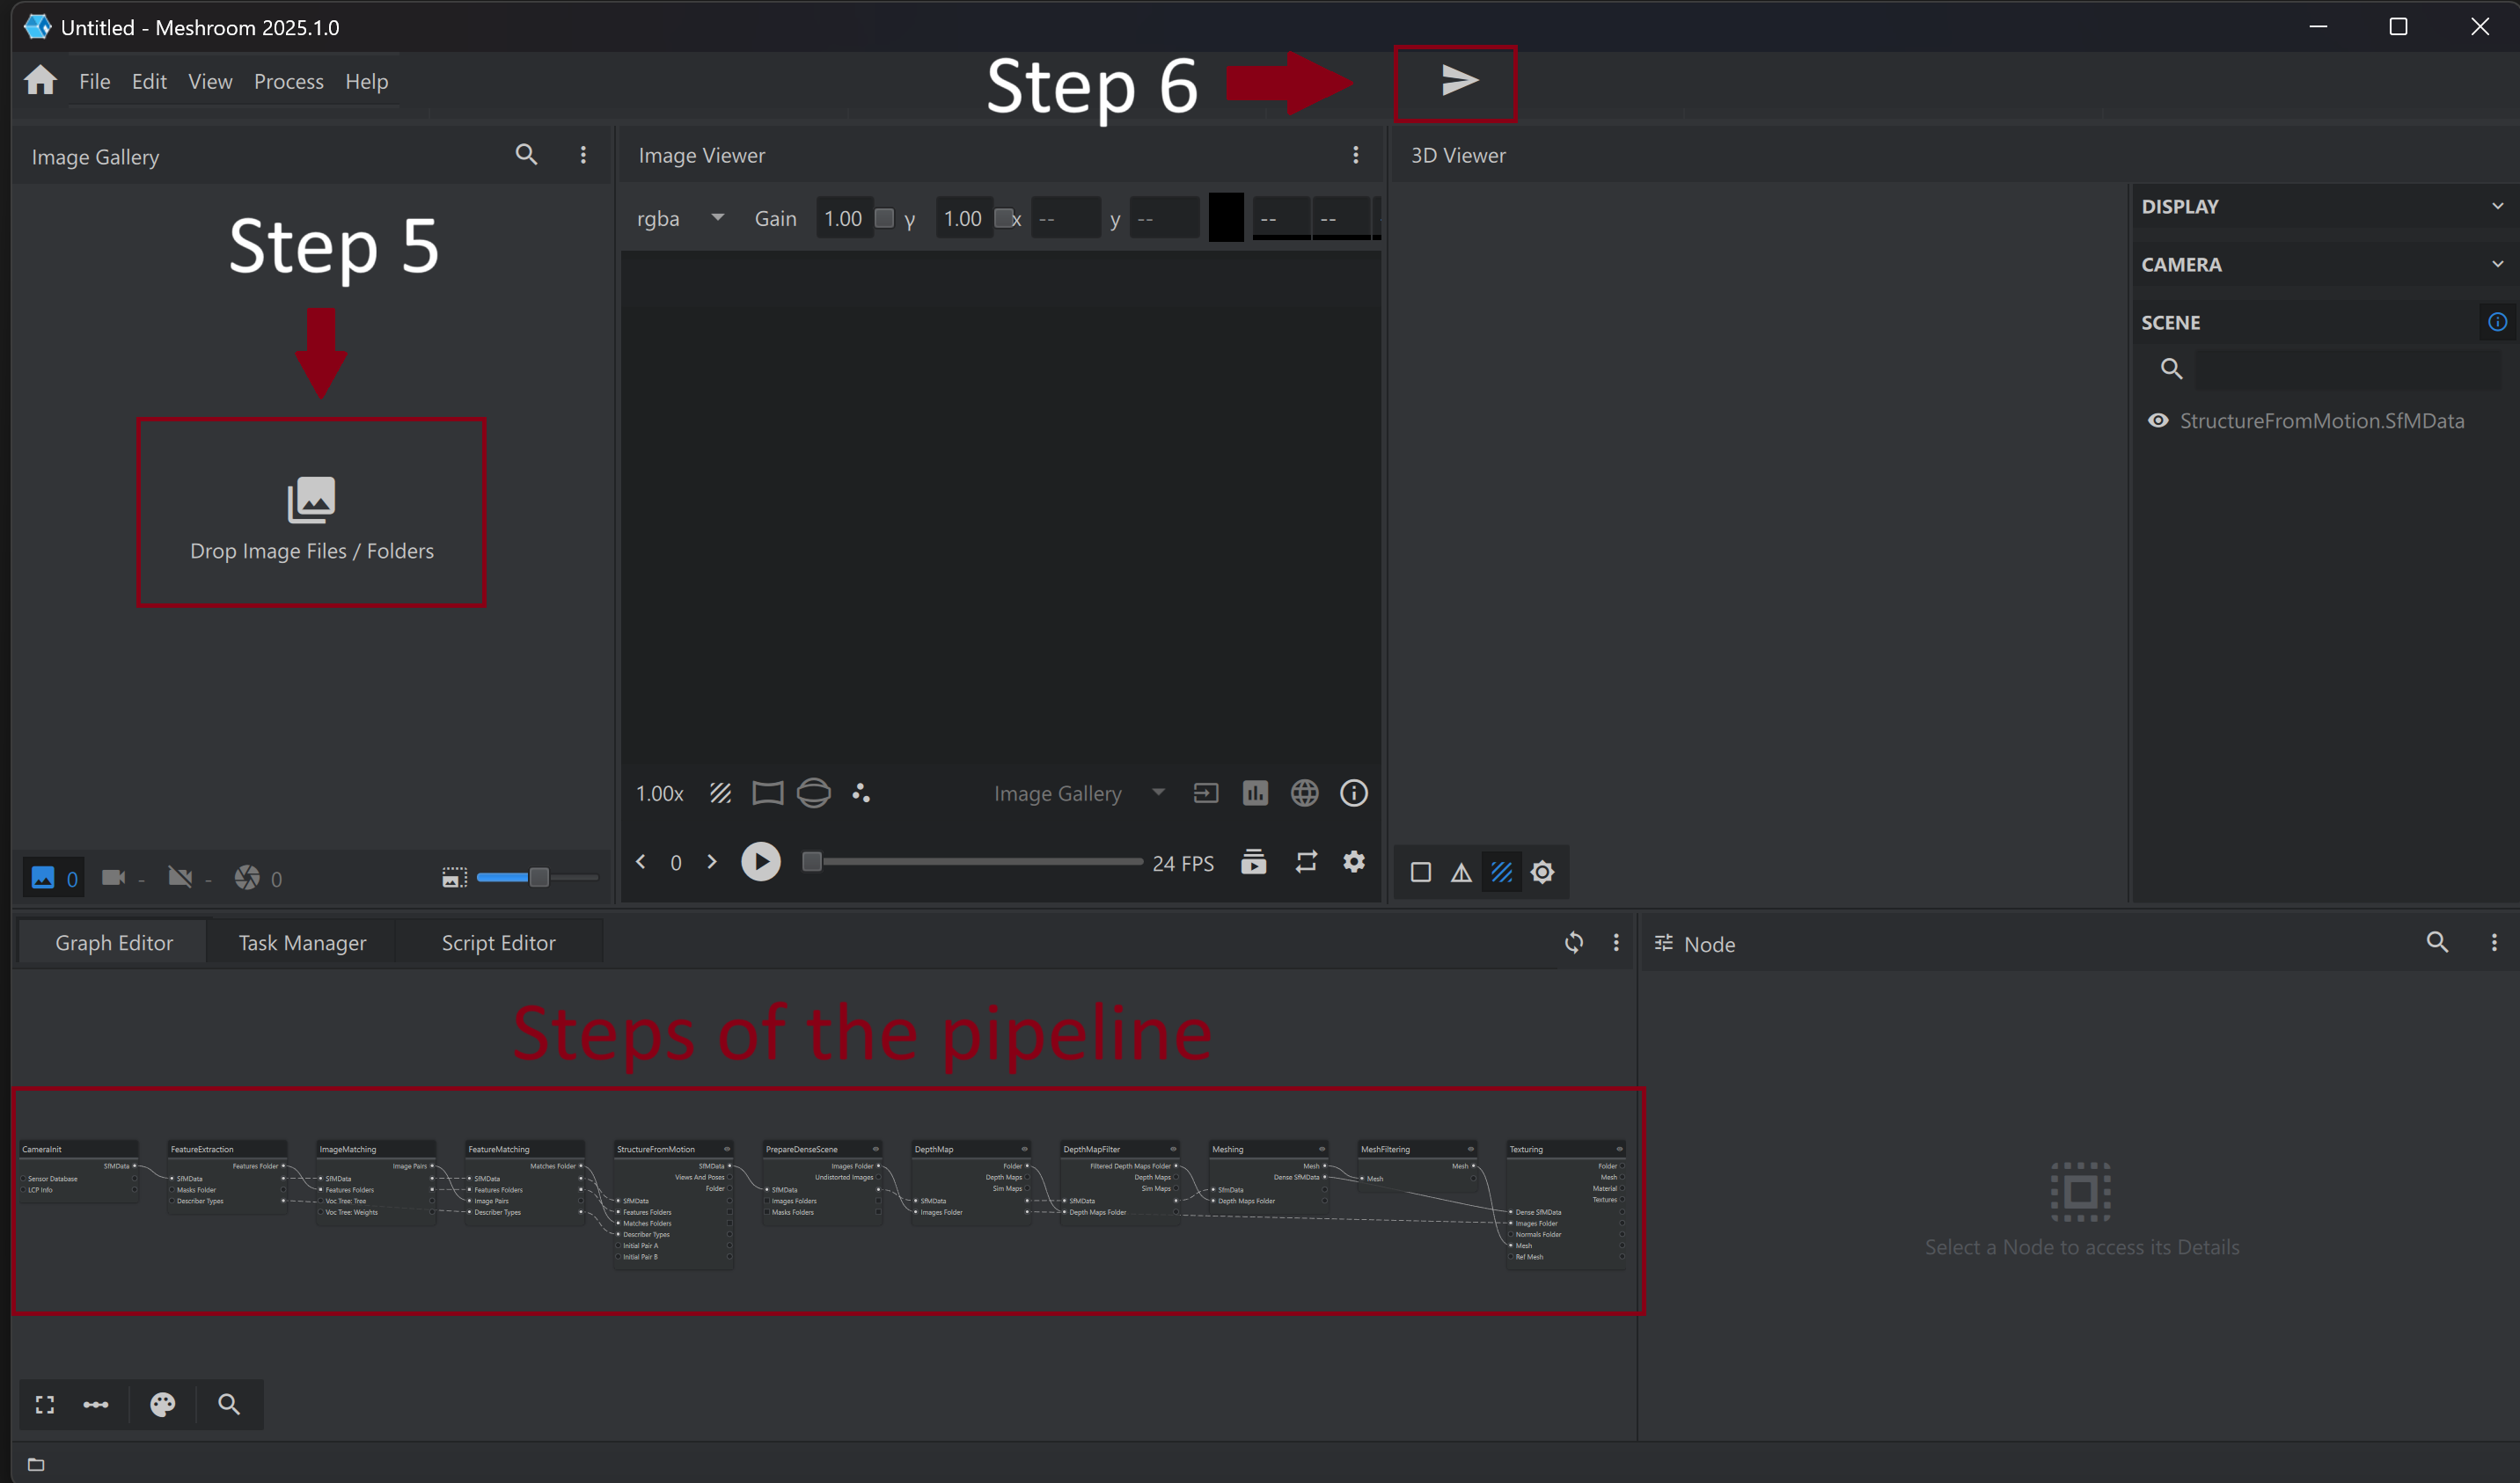Go to the previous frame
Viewport: 2520px width, 1483px height.
[x=641, y=862]
